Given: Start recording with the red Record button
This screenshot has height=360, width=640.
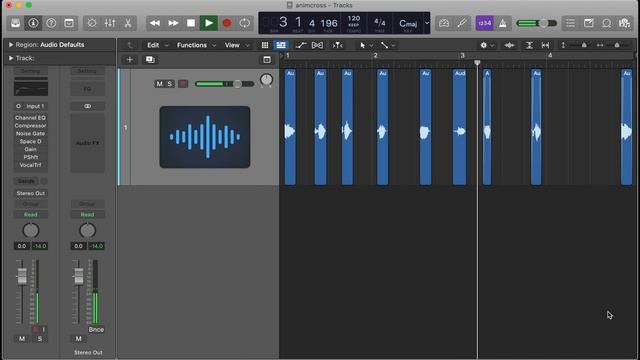Looking at the screenshot, I should click(227, 23).
